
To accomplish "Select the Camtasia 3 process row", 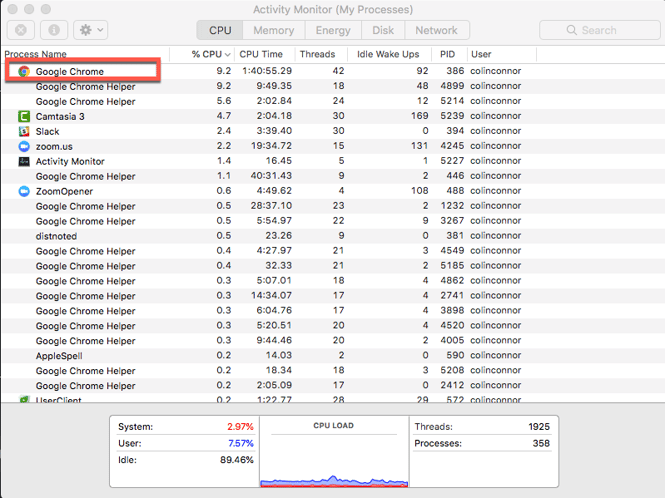I will [x=332, y=116].
